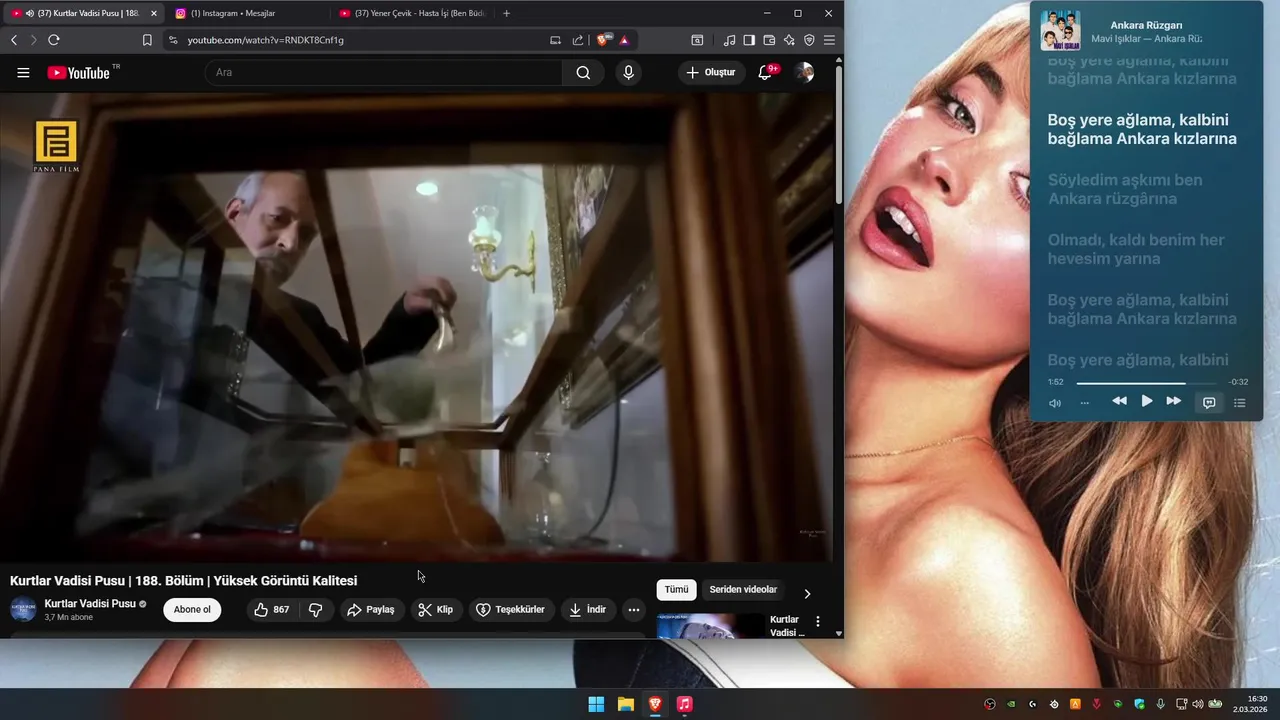This screenshot has width=1280, height=720.
Task: Subscribe with Abone ol button
Action: click(x=192, y=610)
